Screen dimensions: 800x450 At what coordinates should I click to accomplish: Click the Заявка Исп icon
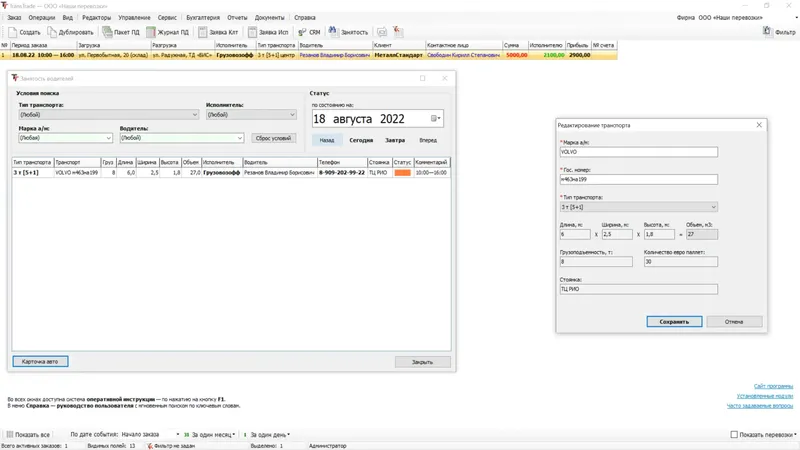(252, 32)
